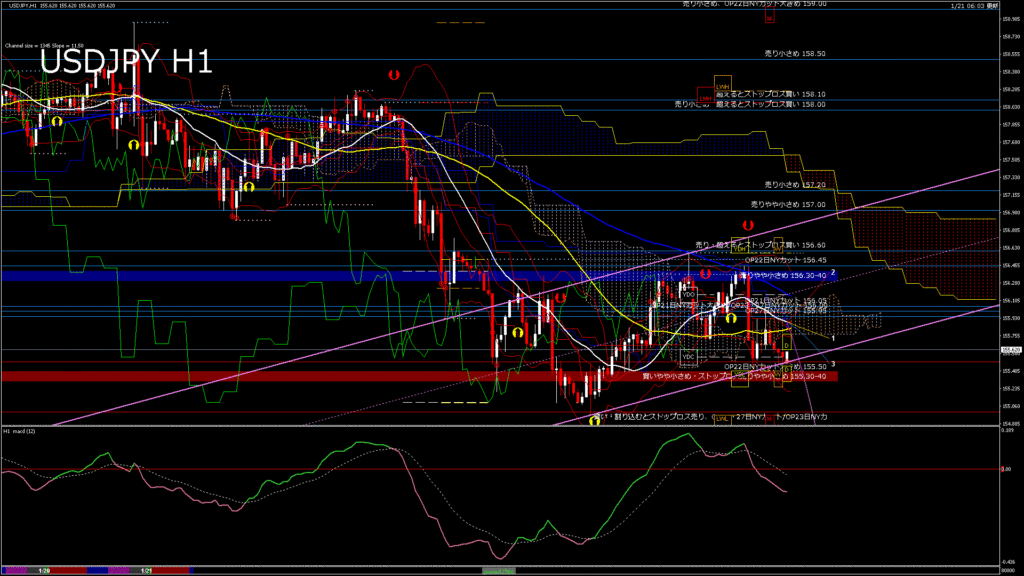This screenshot has height=576, width=1024.
Task: Click the yellow D box near latest candle
Action: pyautogui.click(x=785, y=346)
